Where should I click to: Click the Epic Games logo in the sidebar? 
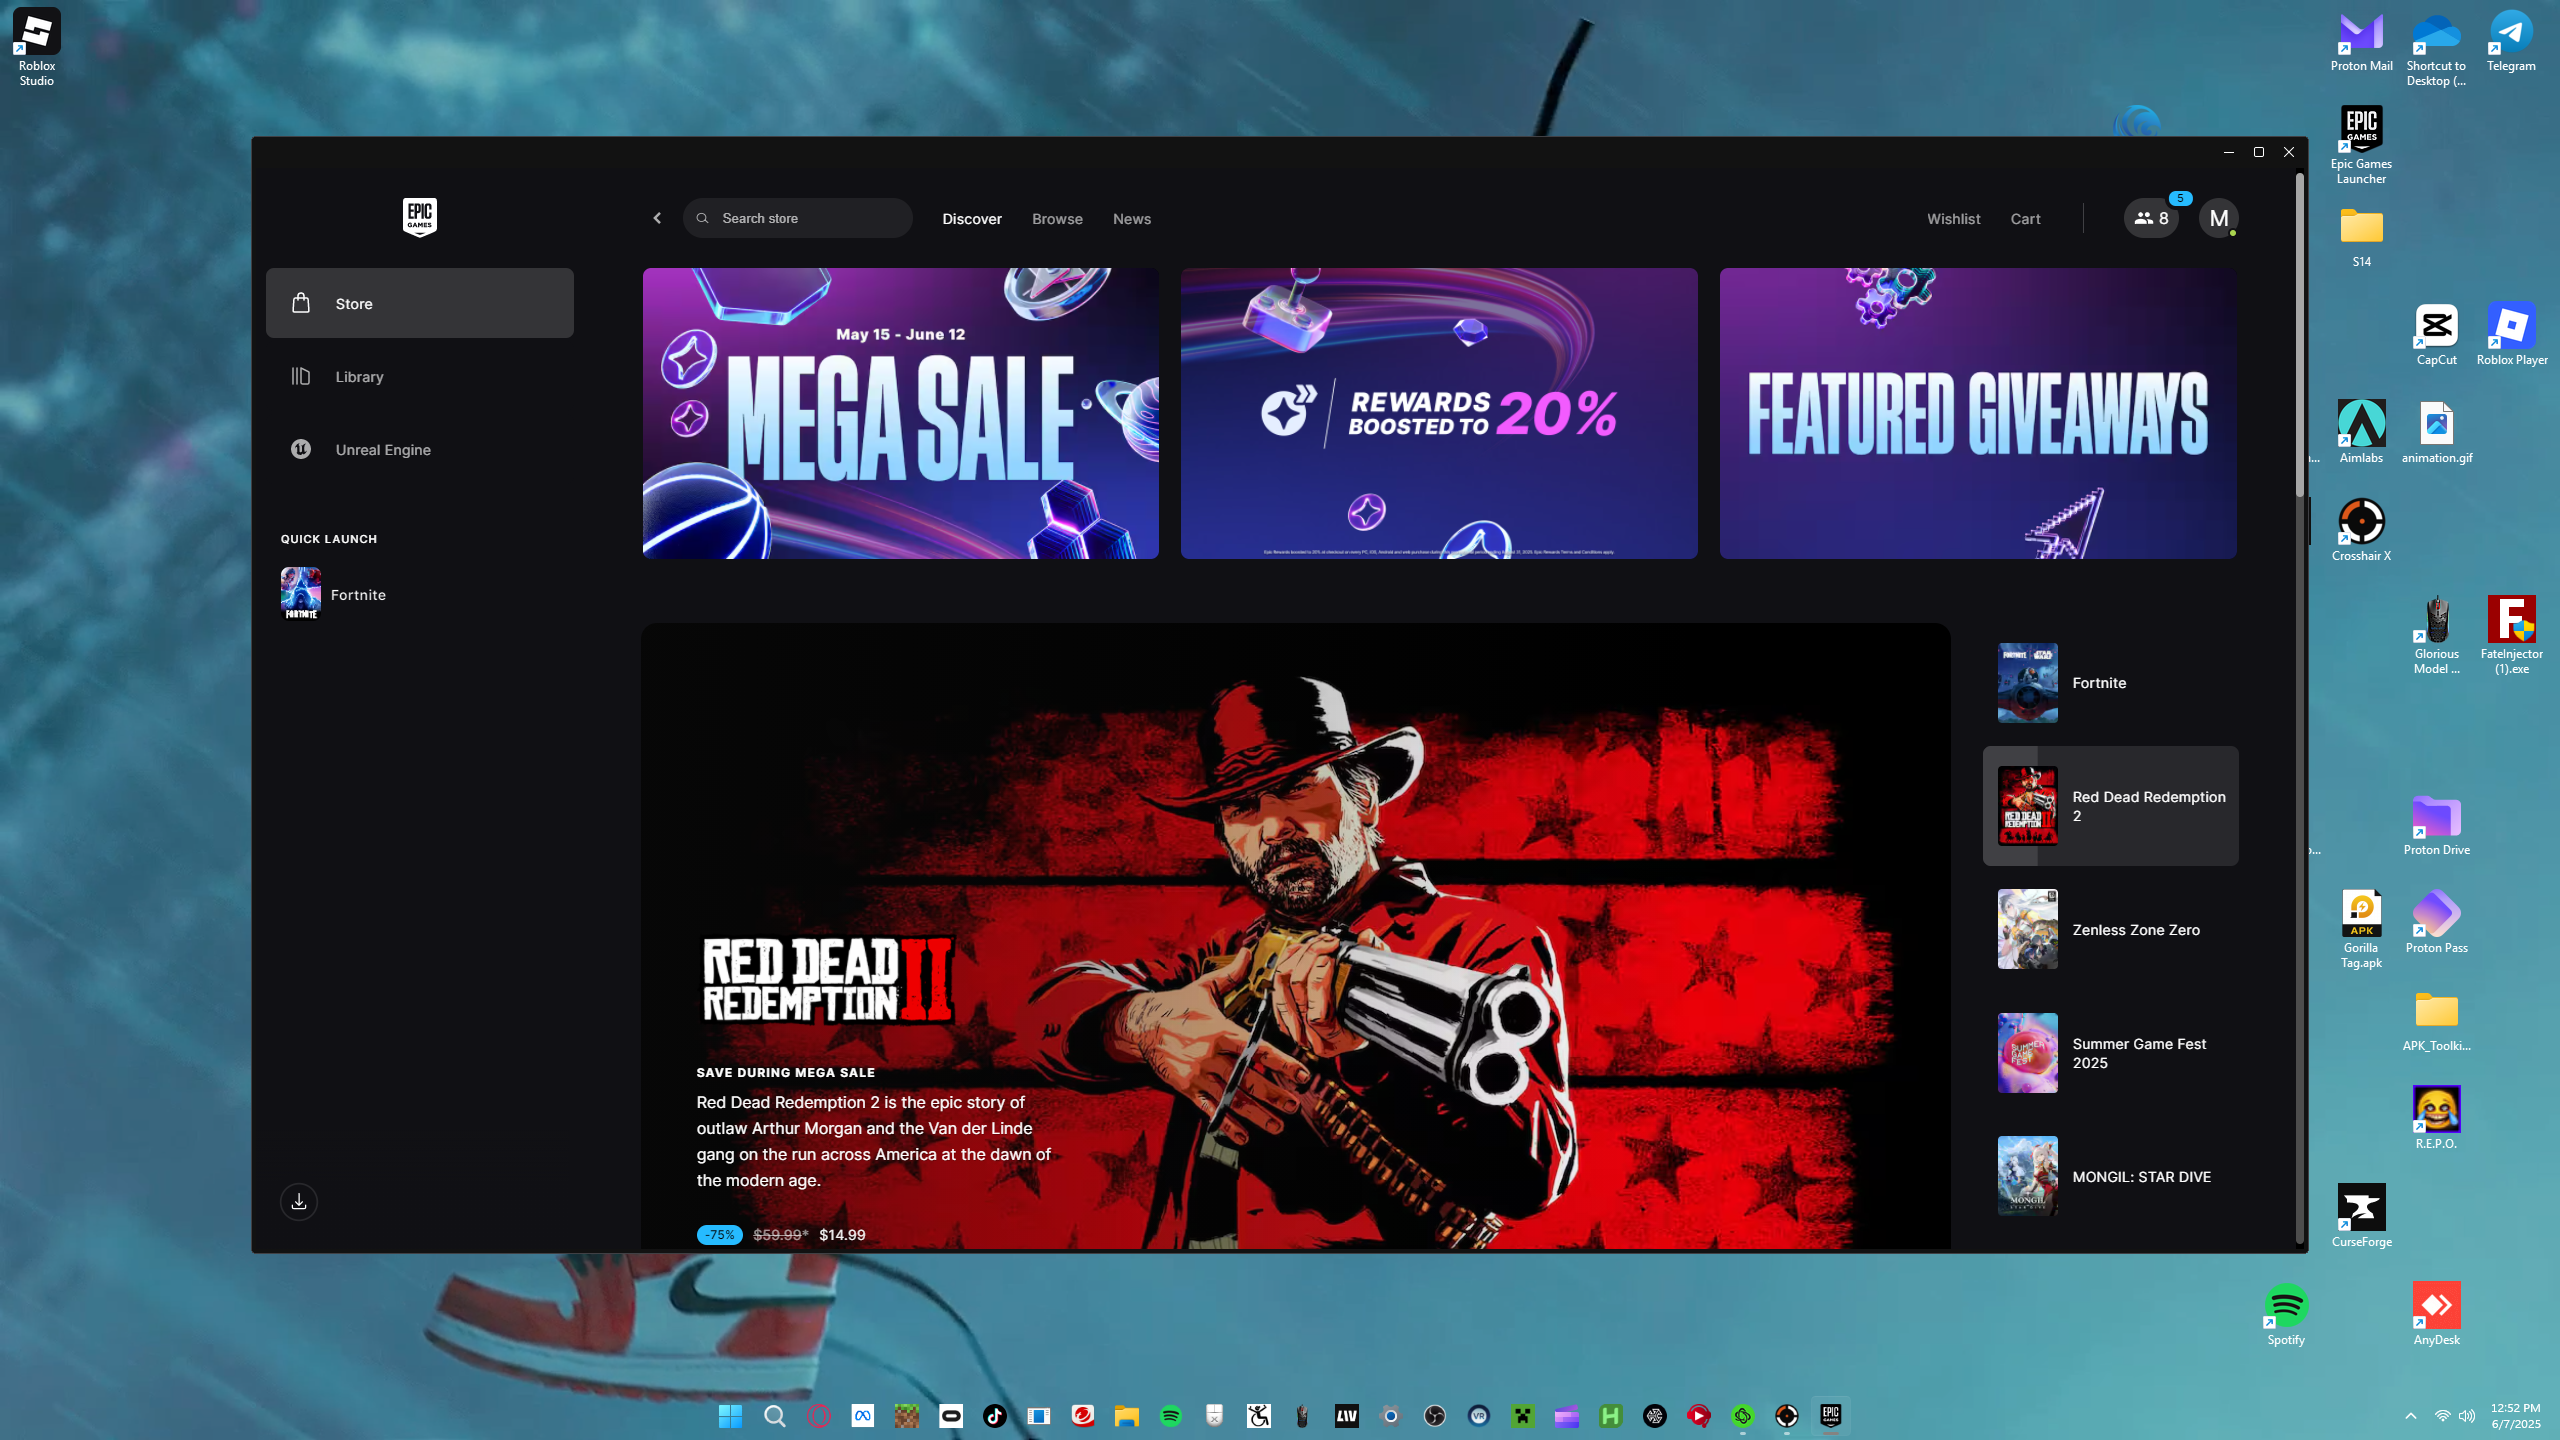(x=419, y=217)
